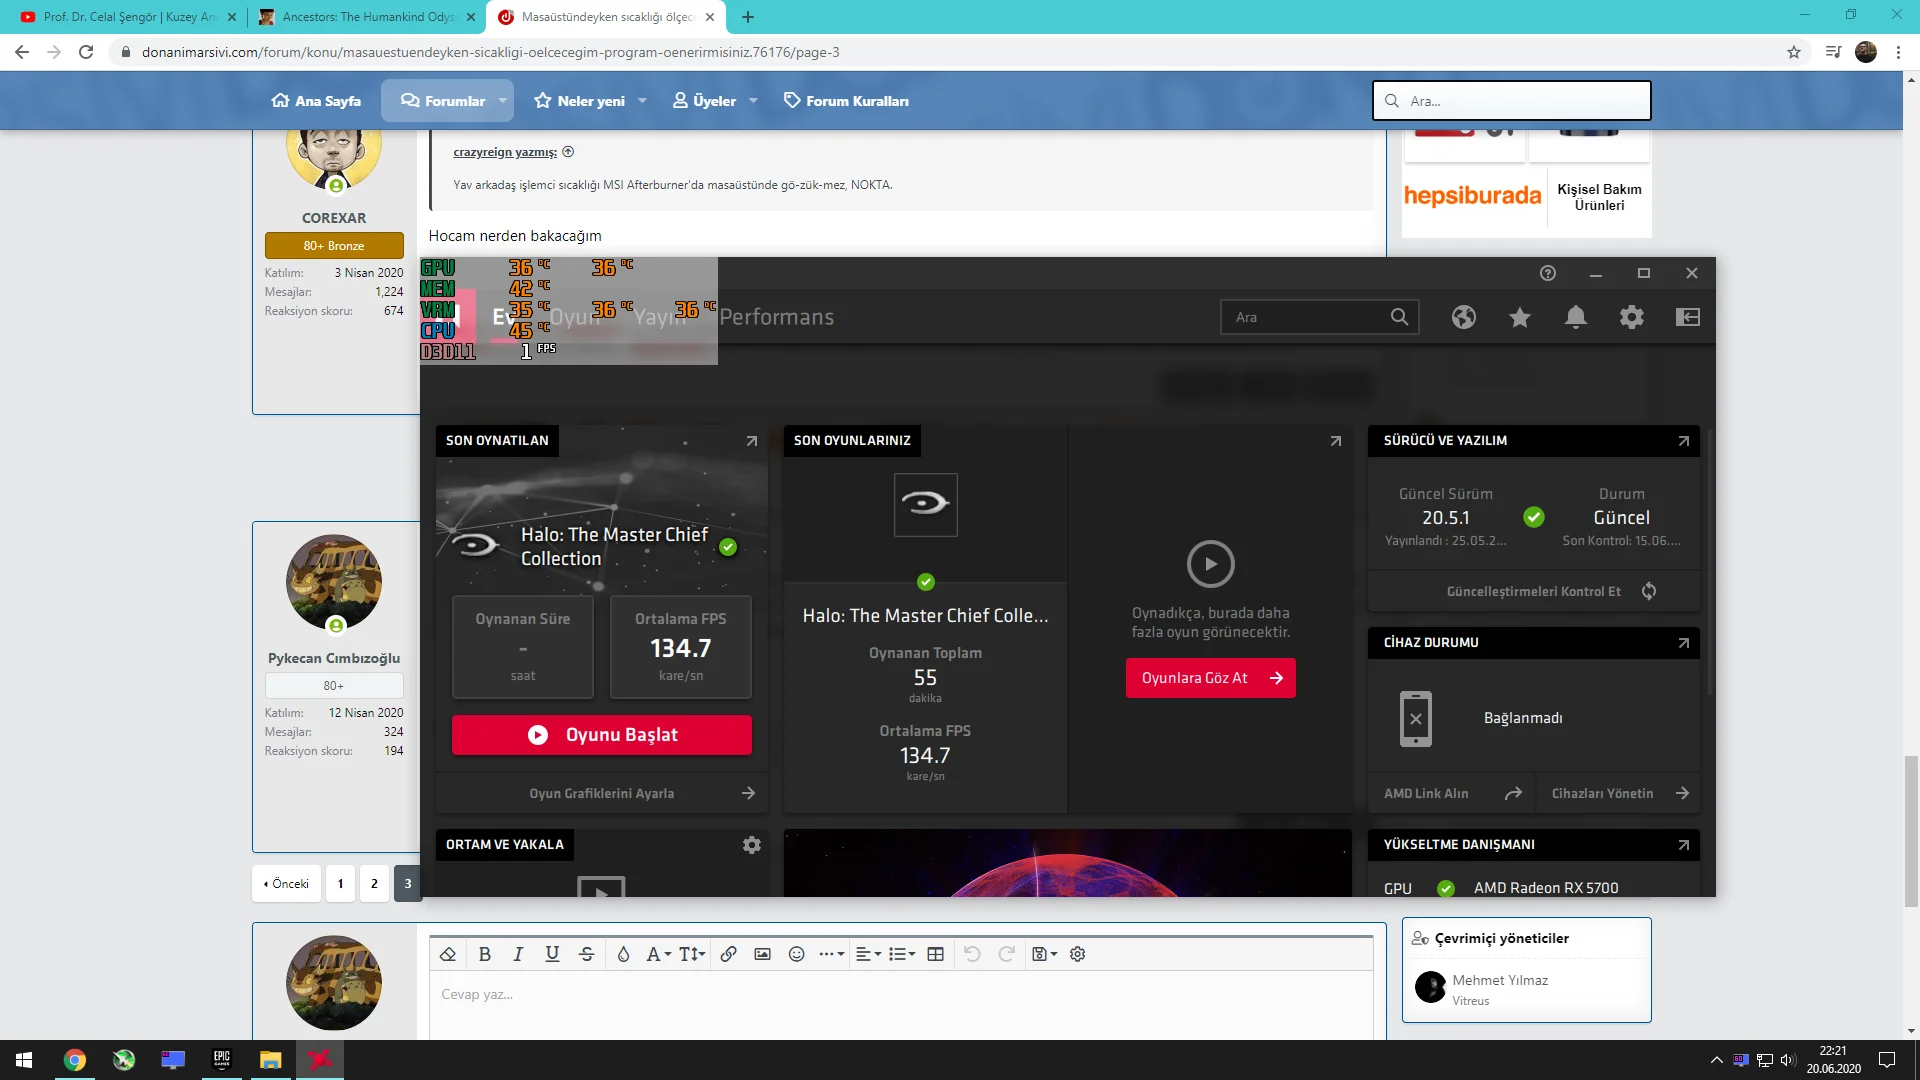1920x1080 pixels.
Task: Click the eraser remove-formatting icon in editor
Action: [448, 954]
